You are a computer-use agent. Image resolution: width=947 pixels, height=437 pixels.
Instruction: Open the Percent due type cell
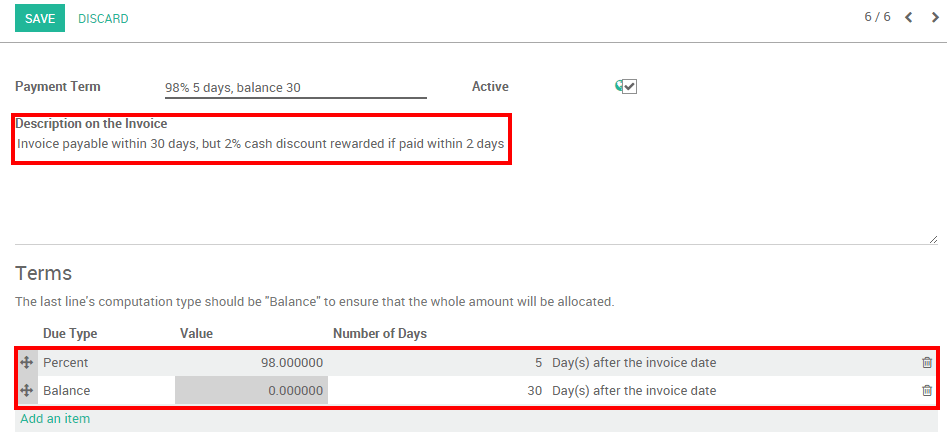[x=105, y=363]
